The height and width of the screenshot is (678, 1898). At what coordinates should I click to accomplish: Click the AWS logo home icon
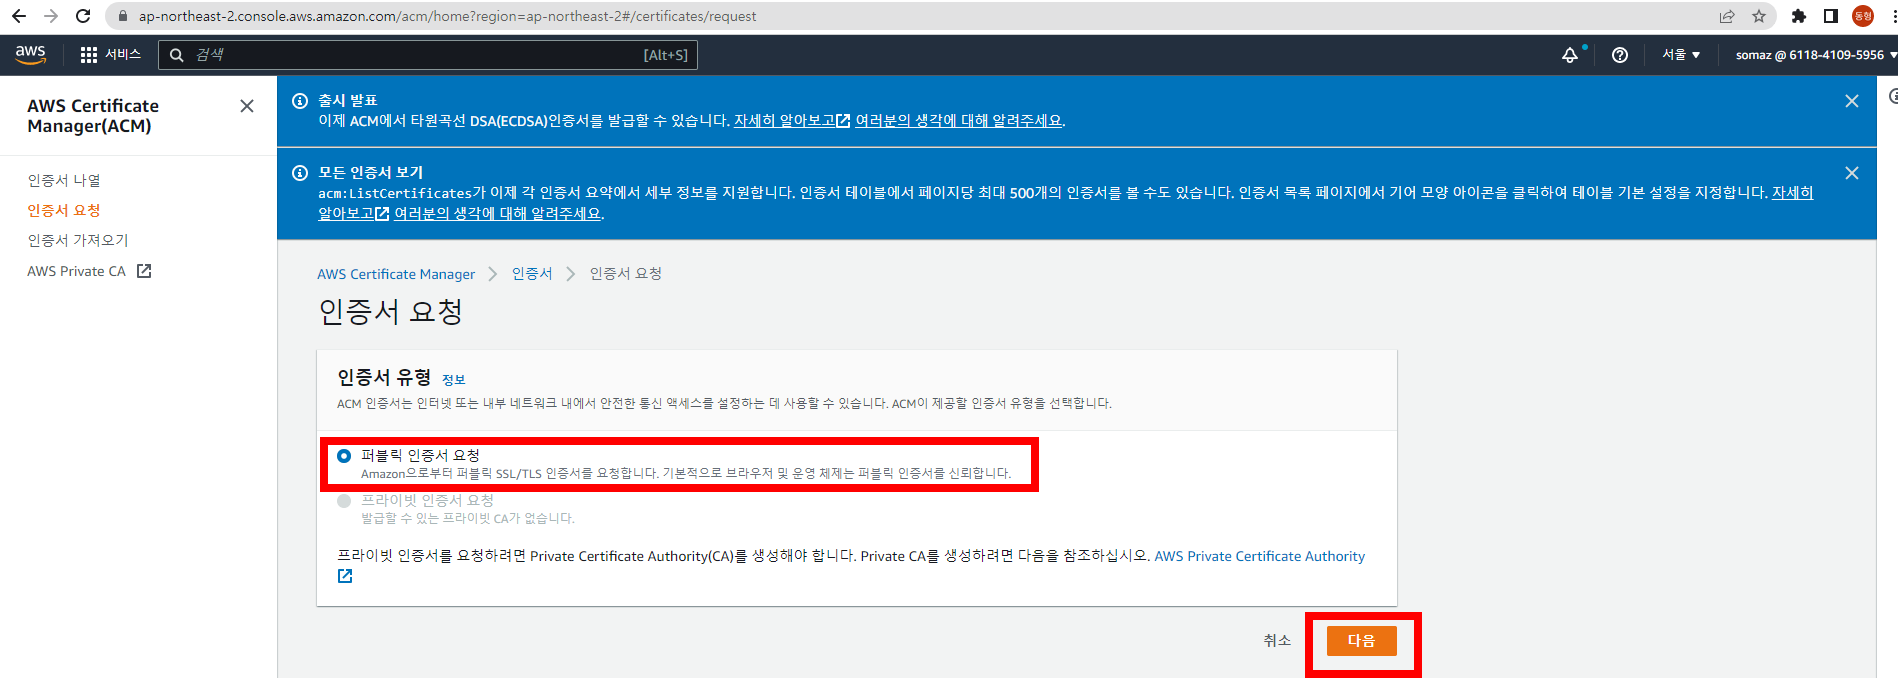coord(31,55)
